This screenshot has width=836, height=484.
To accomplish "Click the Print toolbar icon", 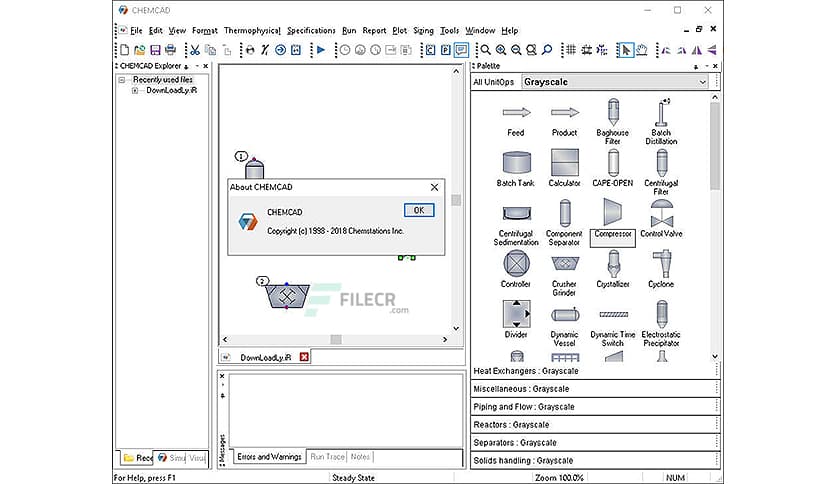I will (x=171, y=50).
